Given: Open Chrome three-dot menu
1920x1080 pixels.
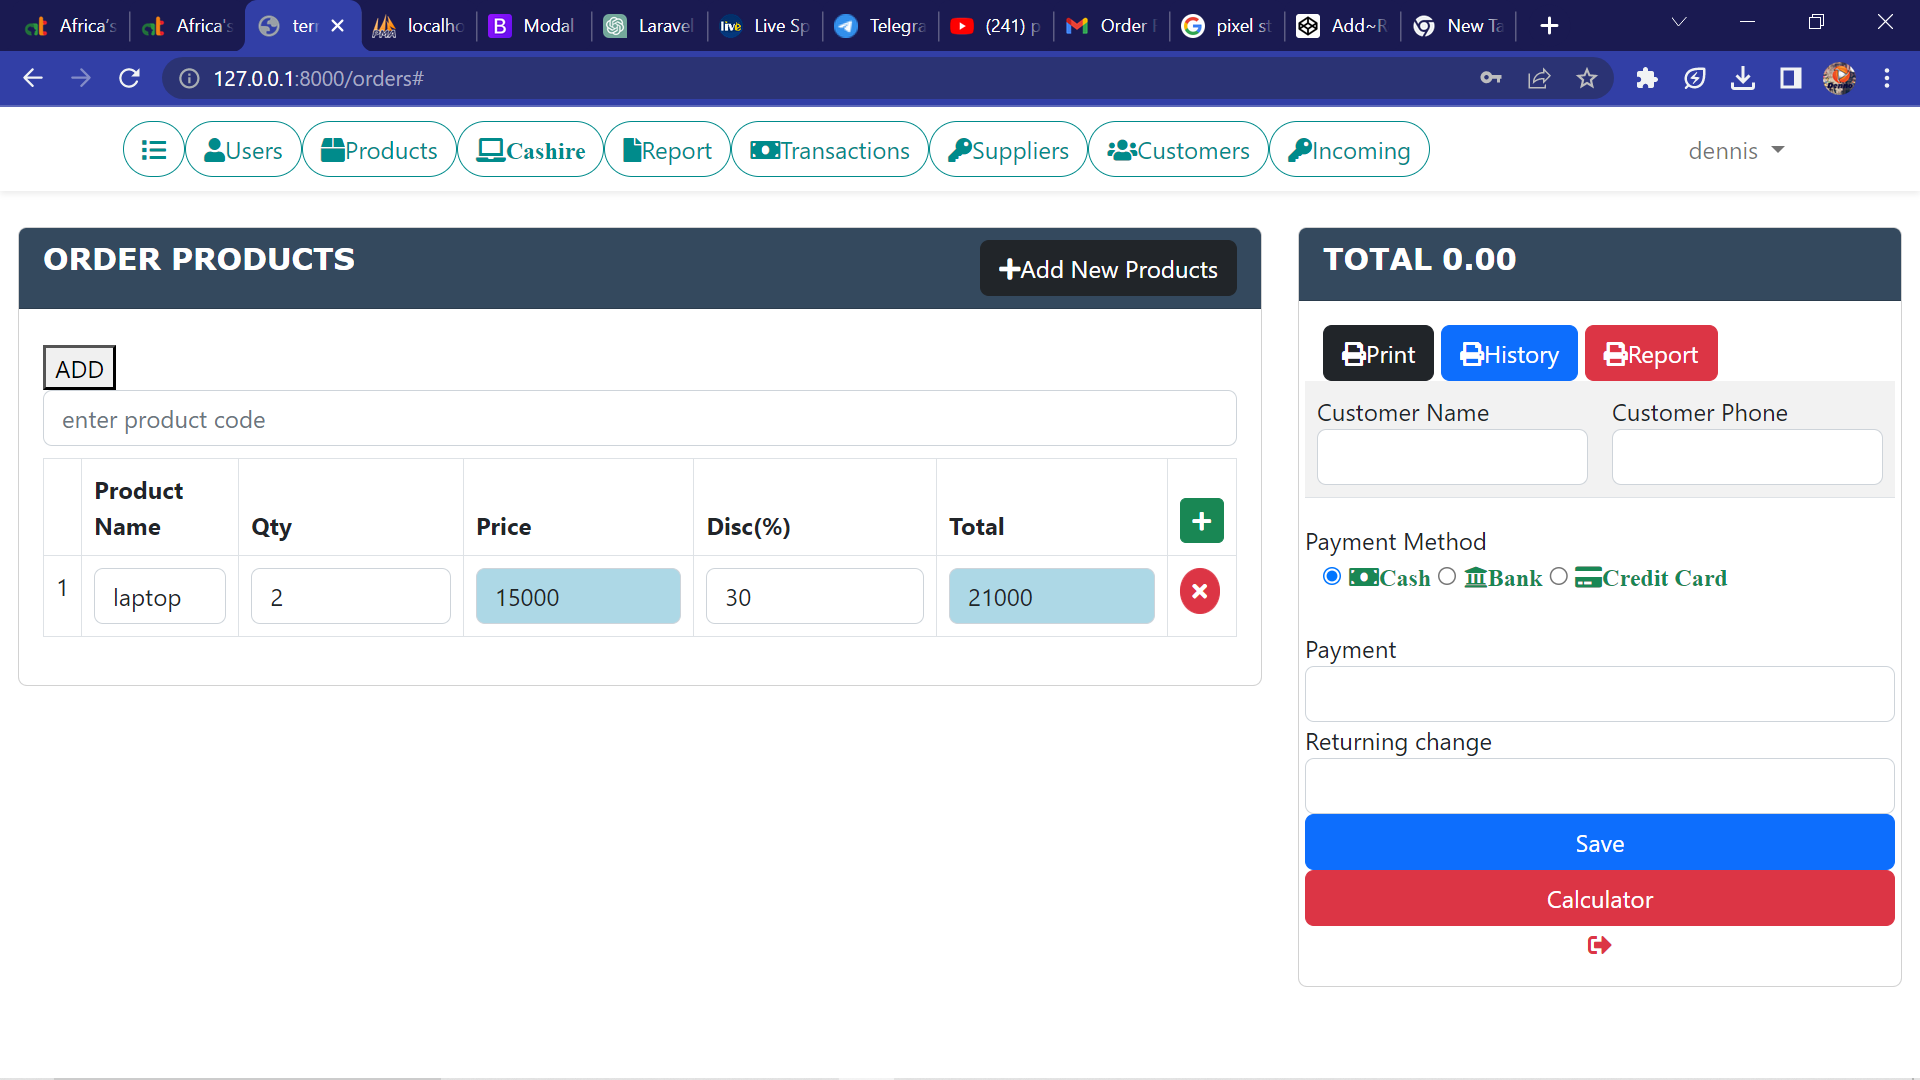Looking at the screenshot, I should (1887, 79).
